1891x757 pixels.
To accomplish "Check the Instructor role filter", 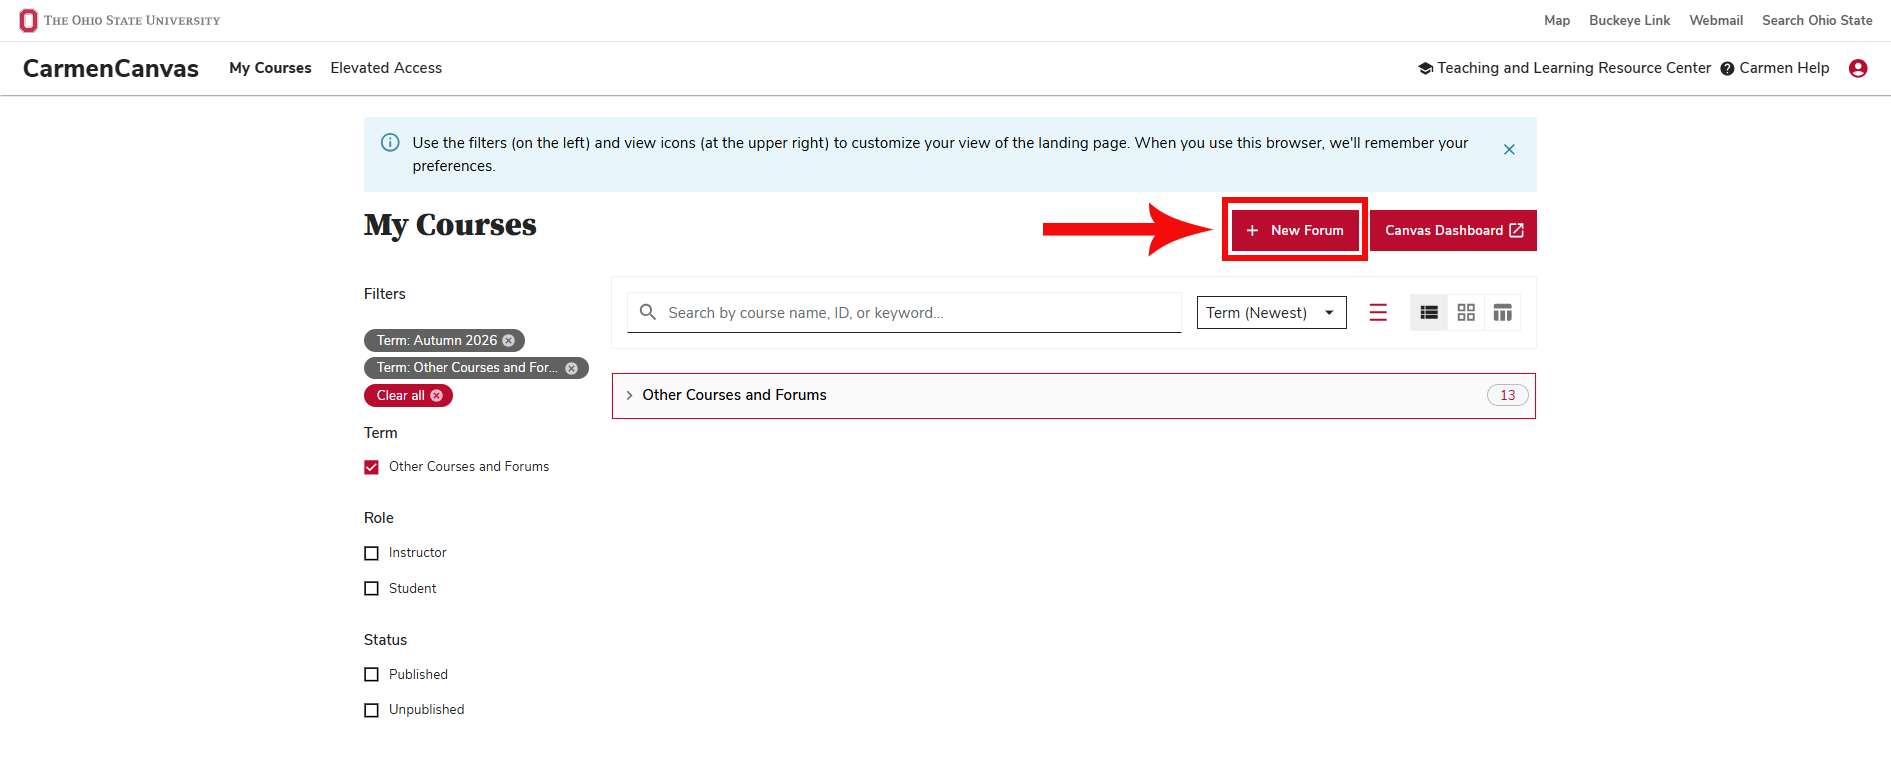I will click(x=371, y=553).
